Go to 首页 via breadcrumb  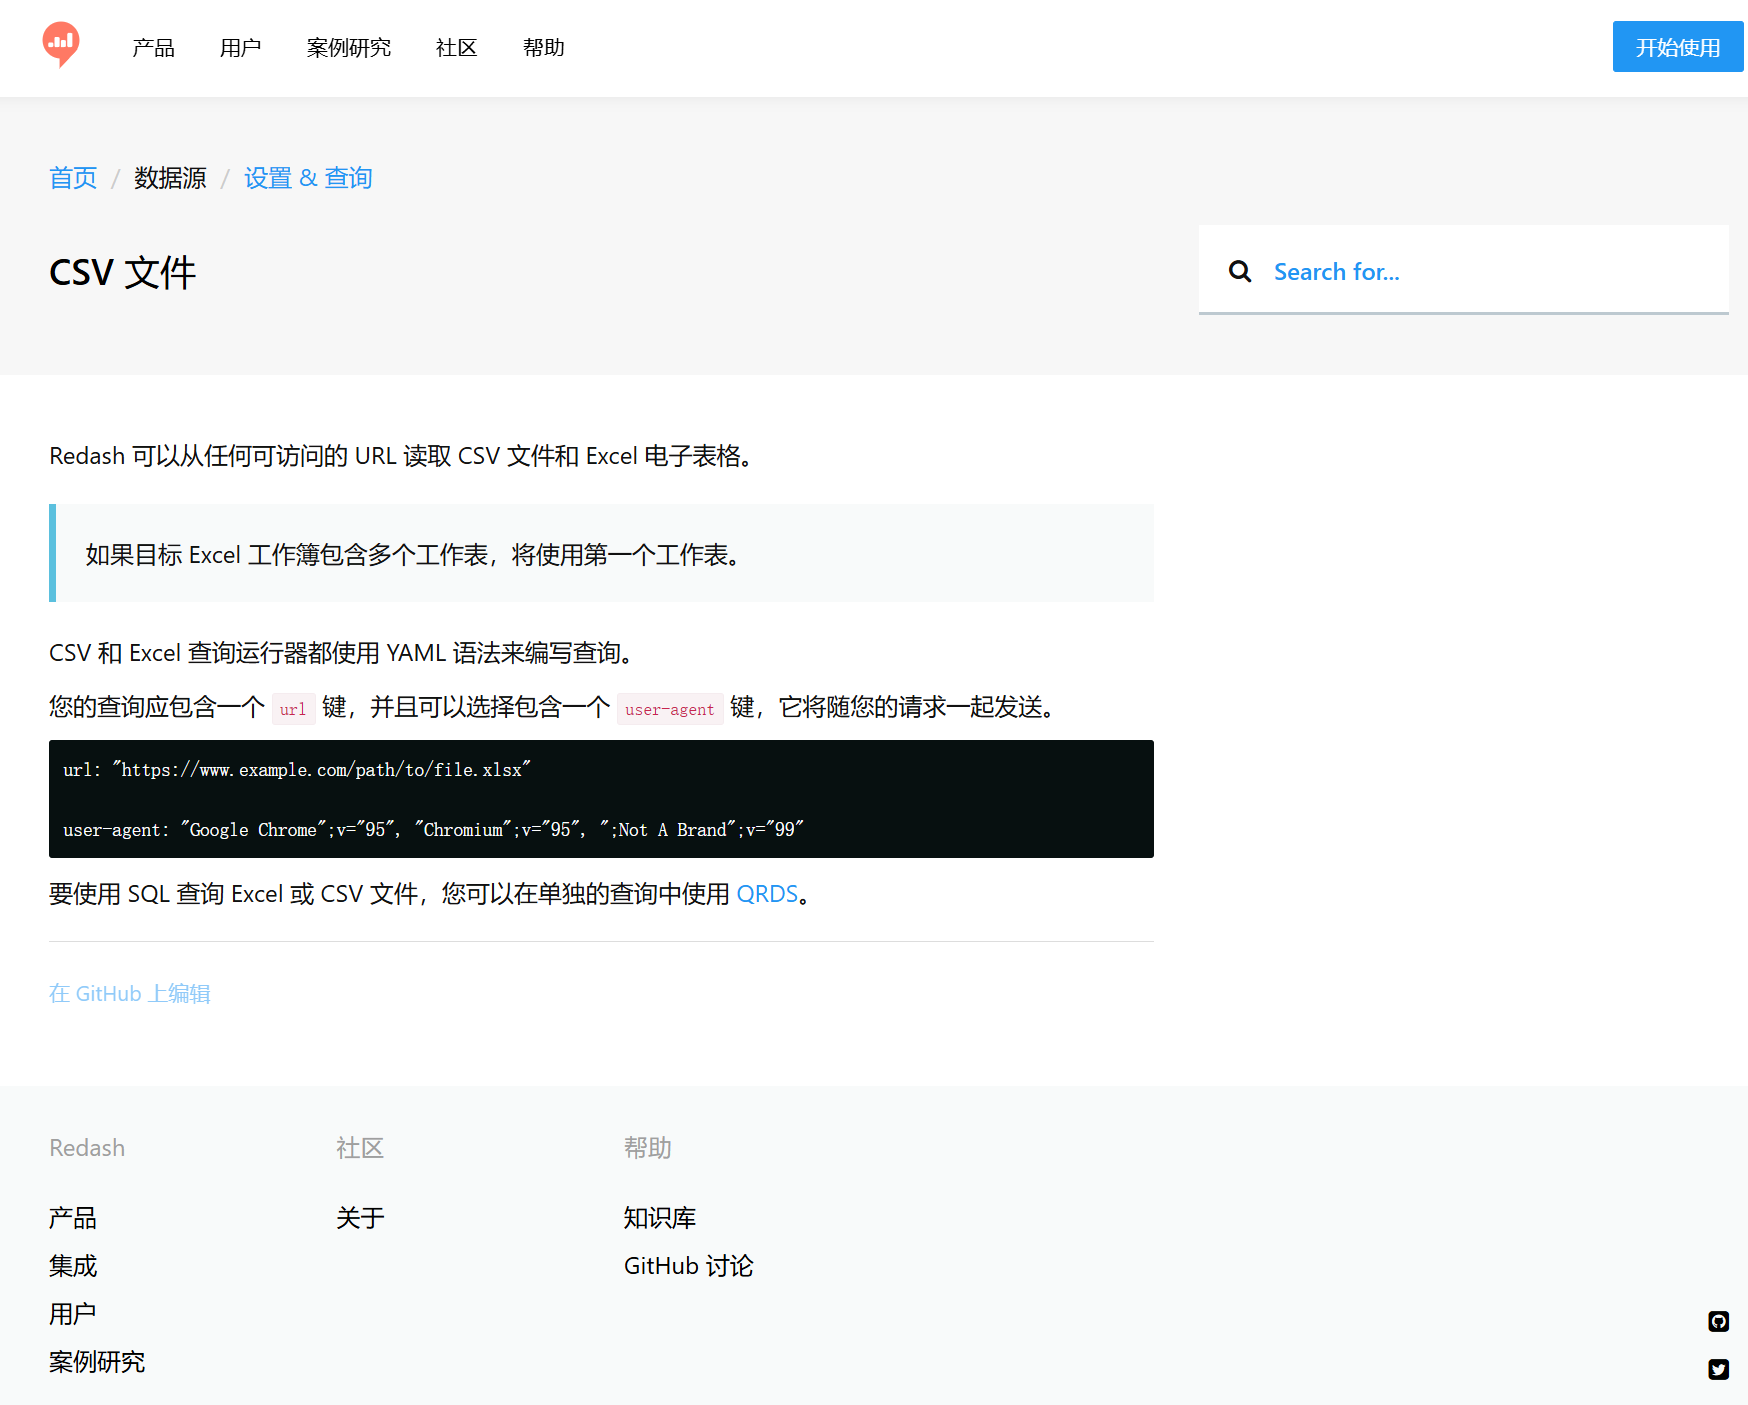[x=73, y=178]
